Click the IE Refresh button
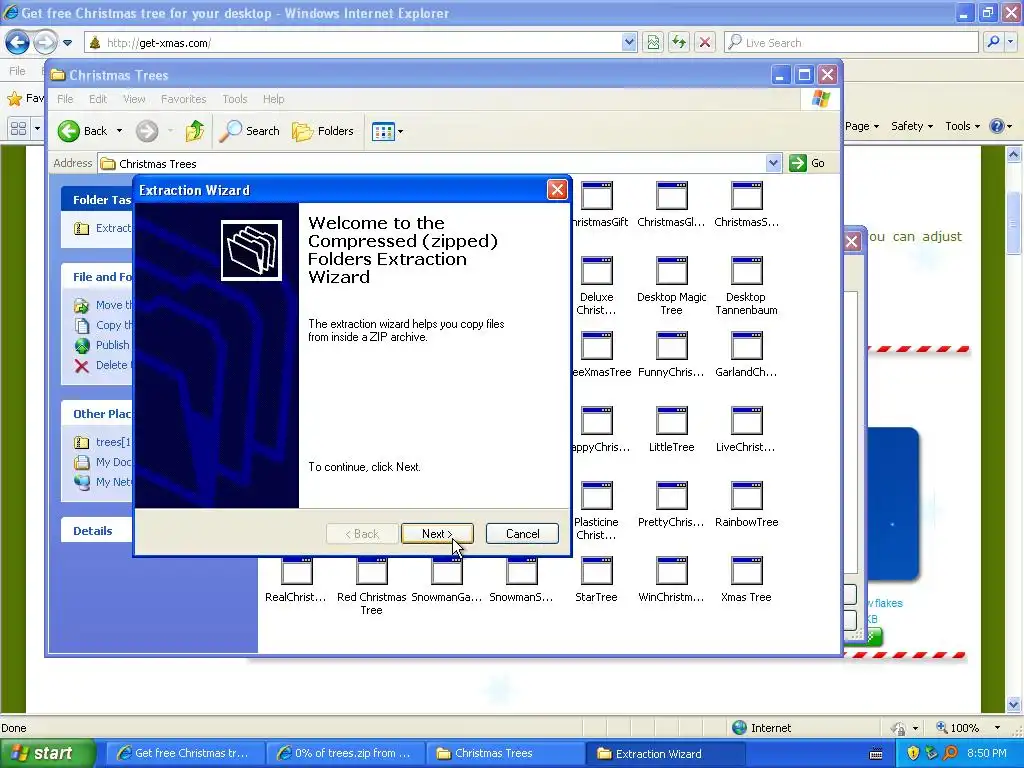The image size is (1024, 768). 679,43
